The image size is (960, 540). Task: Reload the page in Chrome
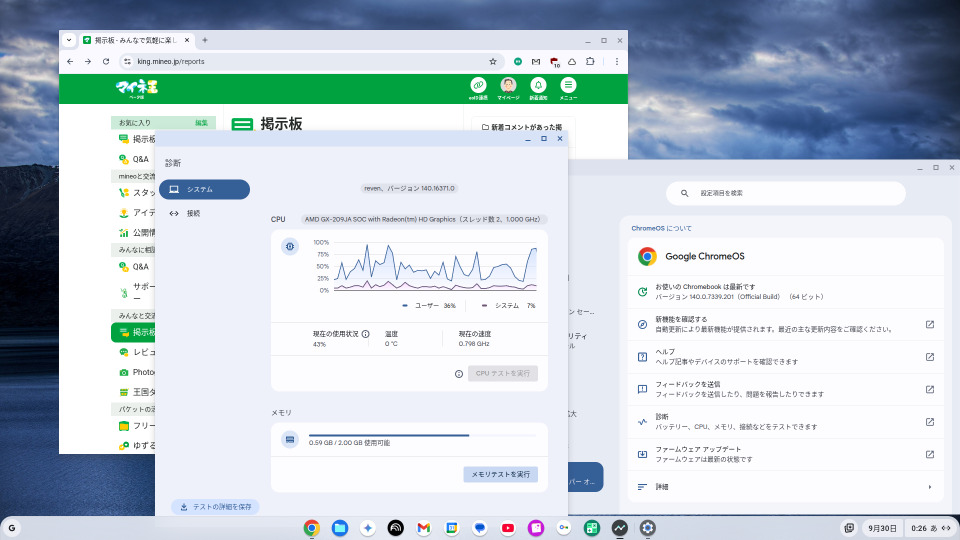click(106, 61)
